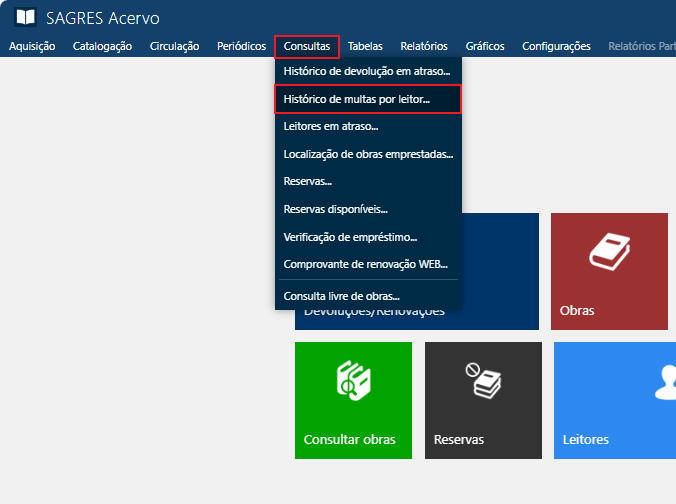This screenshot has width=676, height=504.
Task: Expand the Tabelas menu
Action: point(365,46)
